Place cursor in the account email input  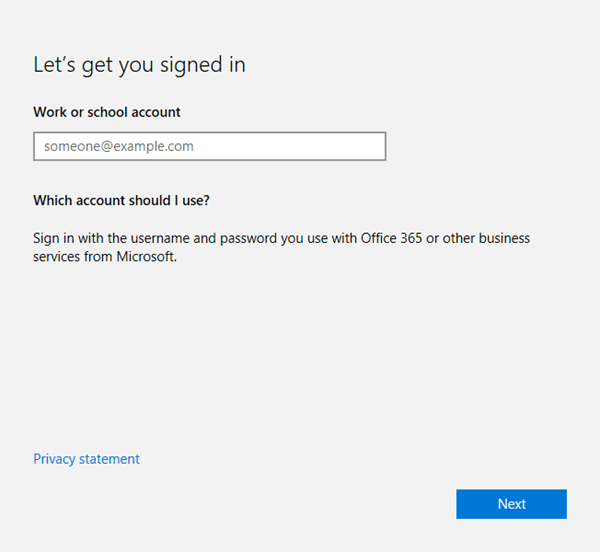(209, 146)
